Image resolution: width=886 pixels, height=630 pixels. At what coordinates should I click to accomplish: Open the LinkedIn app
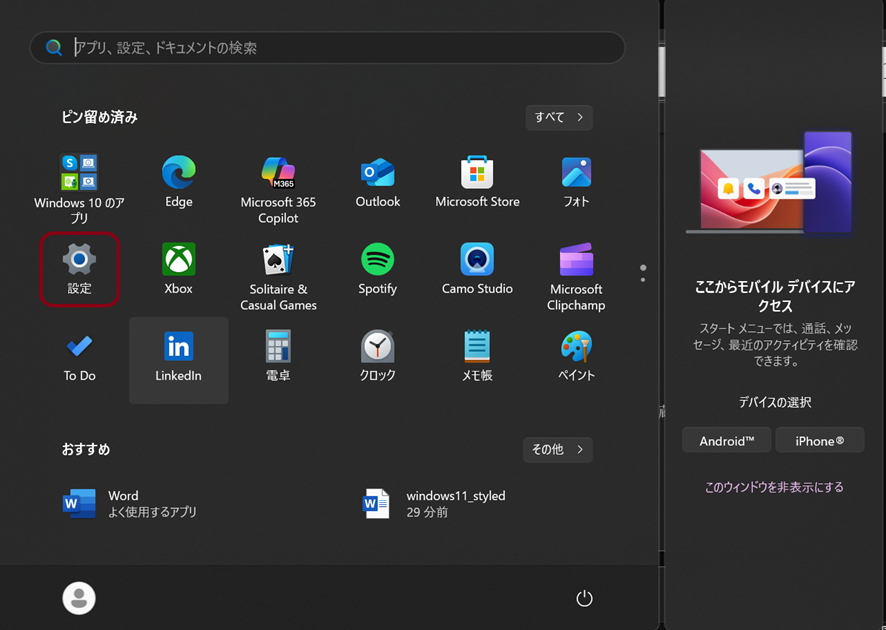(179, 358)
